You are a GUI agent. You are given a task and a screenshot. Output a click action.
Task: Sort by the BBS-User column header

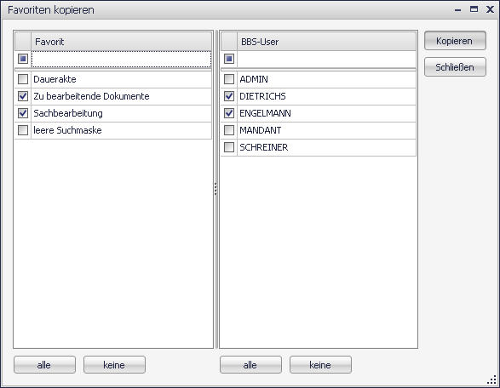(x=327, y=41)
